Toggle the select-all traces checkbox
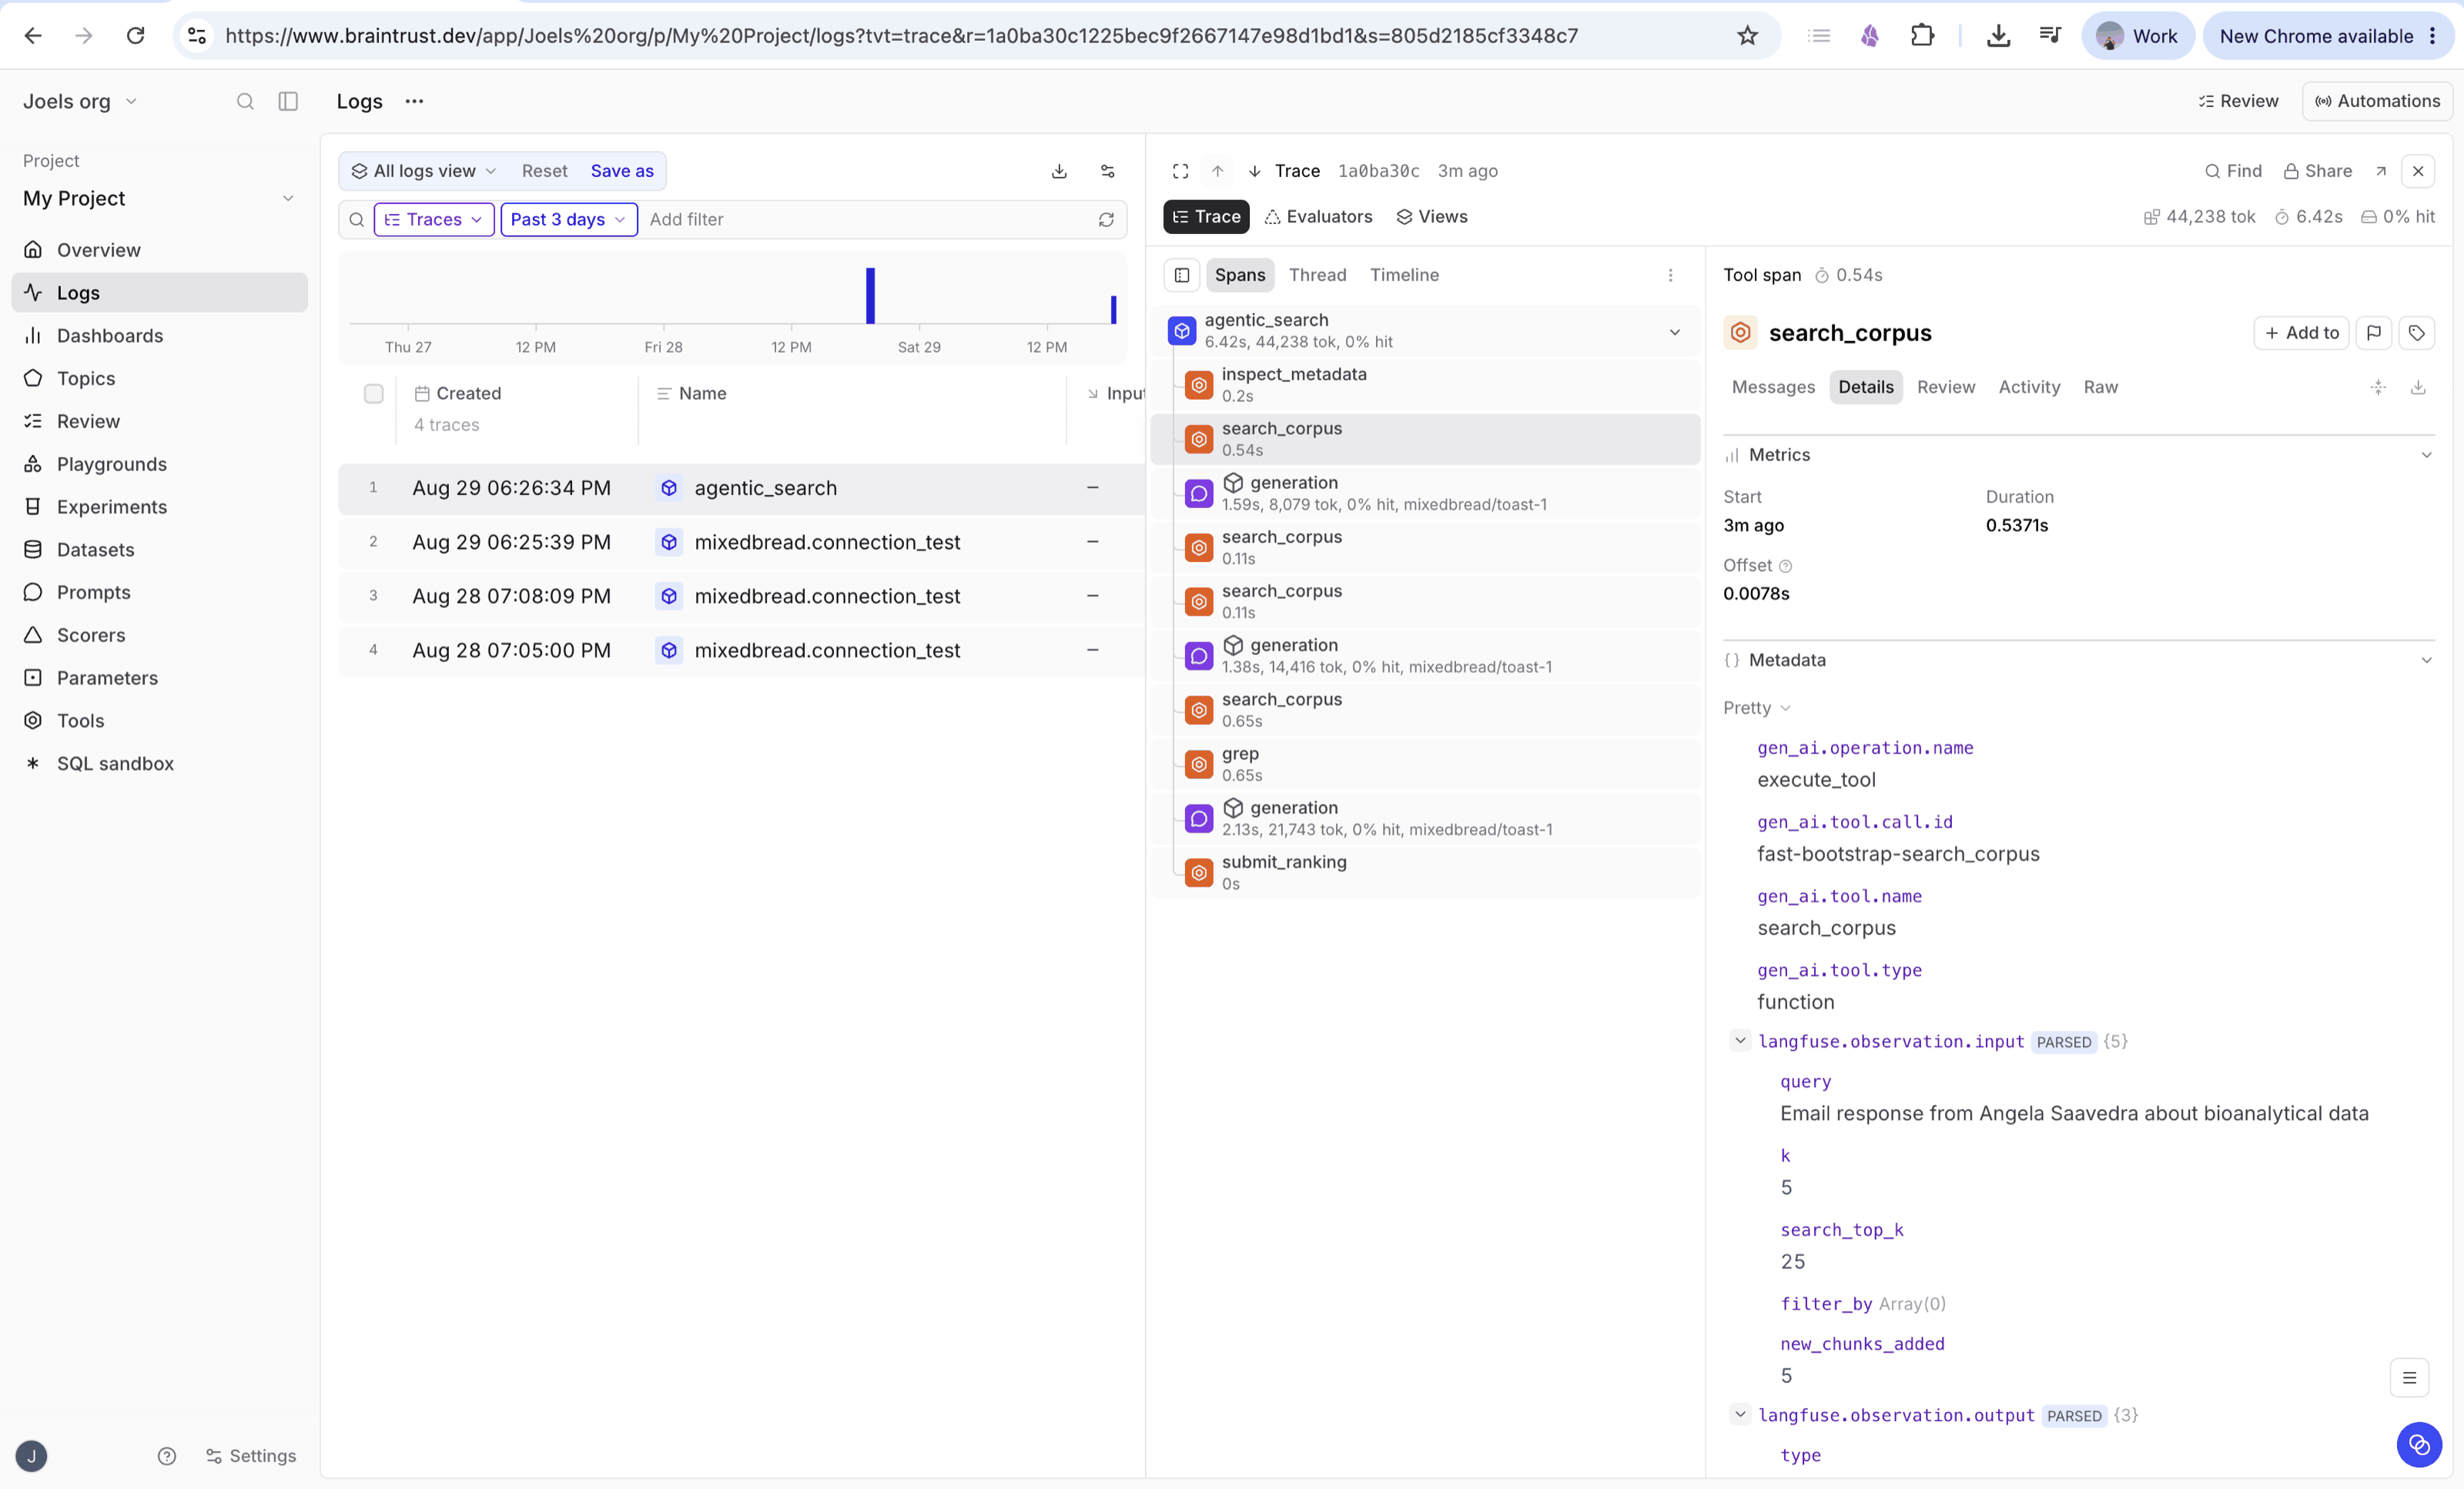This screenshot has width=2464, height=1489. pos(373,394)
